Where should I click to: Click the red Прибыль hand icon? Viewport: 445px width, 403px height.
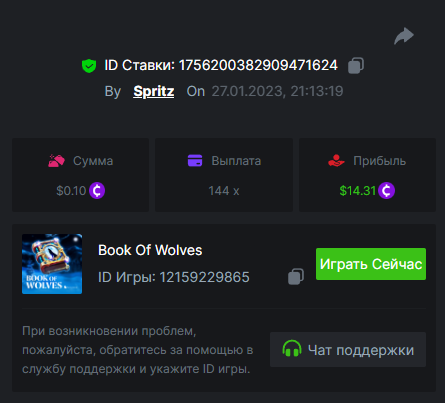tap(336, 160)
